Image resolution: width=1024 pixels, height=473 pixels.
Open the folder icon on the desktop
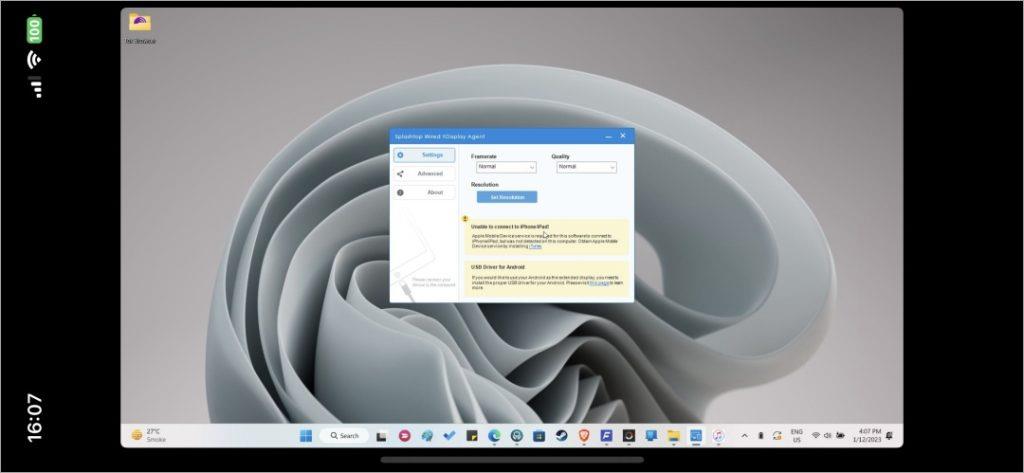tap(140, 22)
